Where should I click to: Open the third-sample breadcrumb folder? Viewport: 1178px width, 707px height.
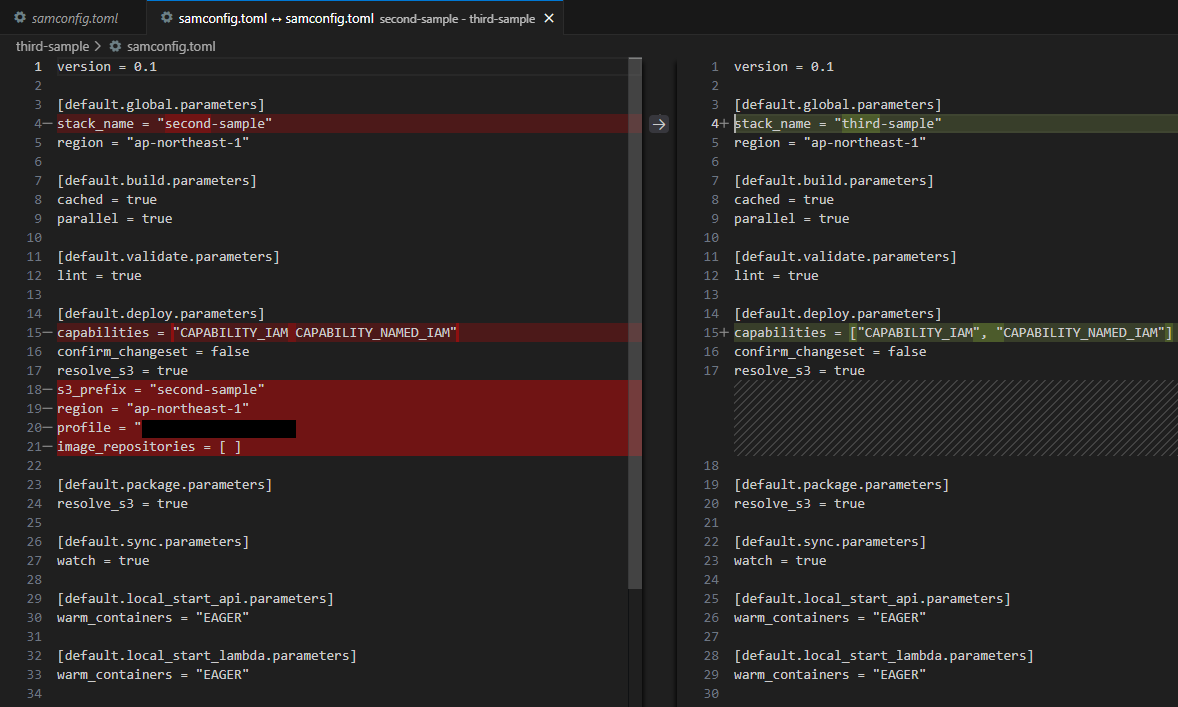(x=53, y=47)
